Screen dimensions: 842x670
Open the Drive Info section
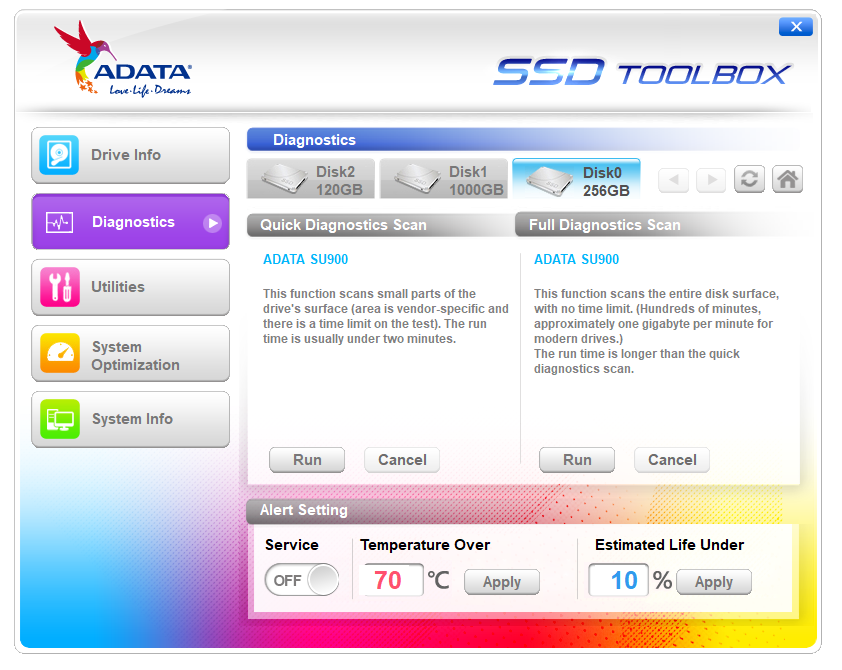point(130,155)
